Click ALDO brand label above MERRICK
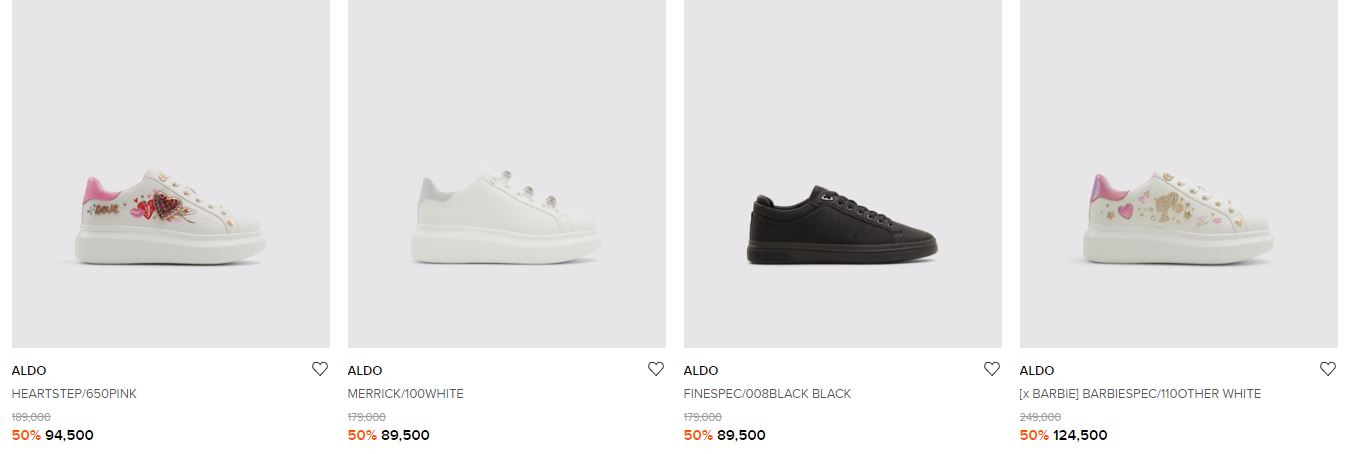1350x454 pixels. pos(365,371)
